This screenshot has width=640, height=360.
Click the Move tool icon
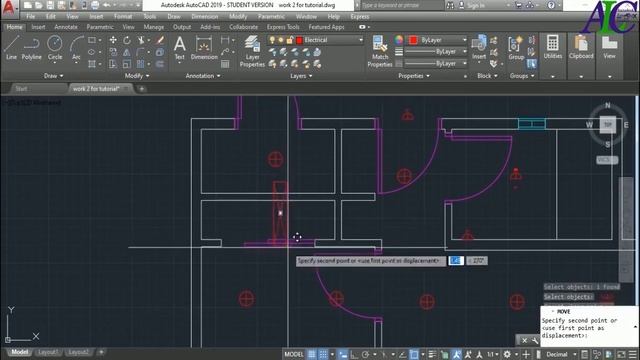(113, 40)
